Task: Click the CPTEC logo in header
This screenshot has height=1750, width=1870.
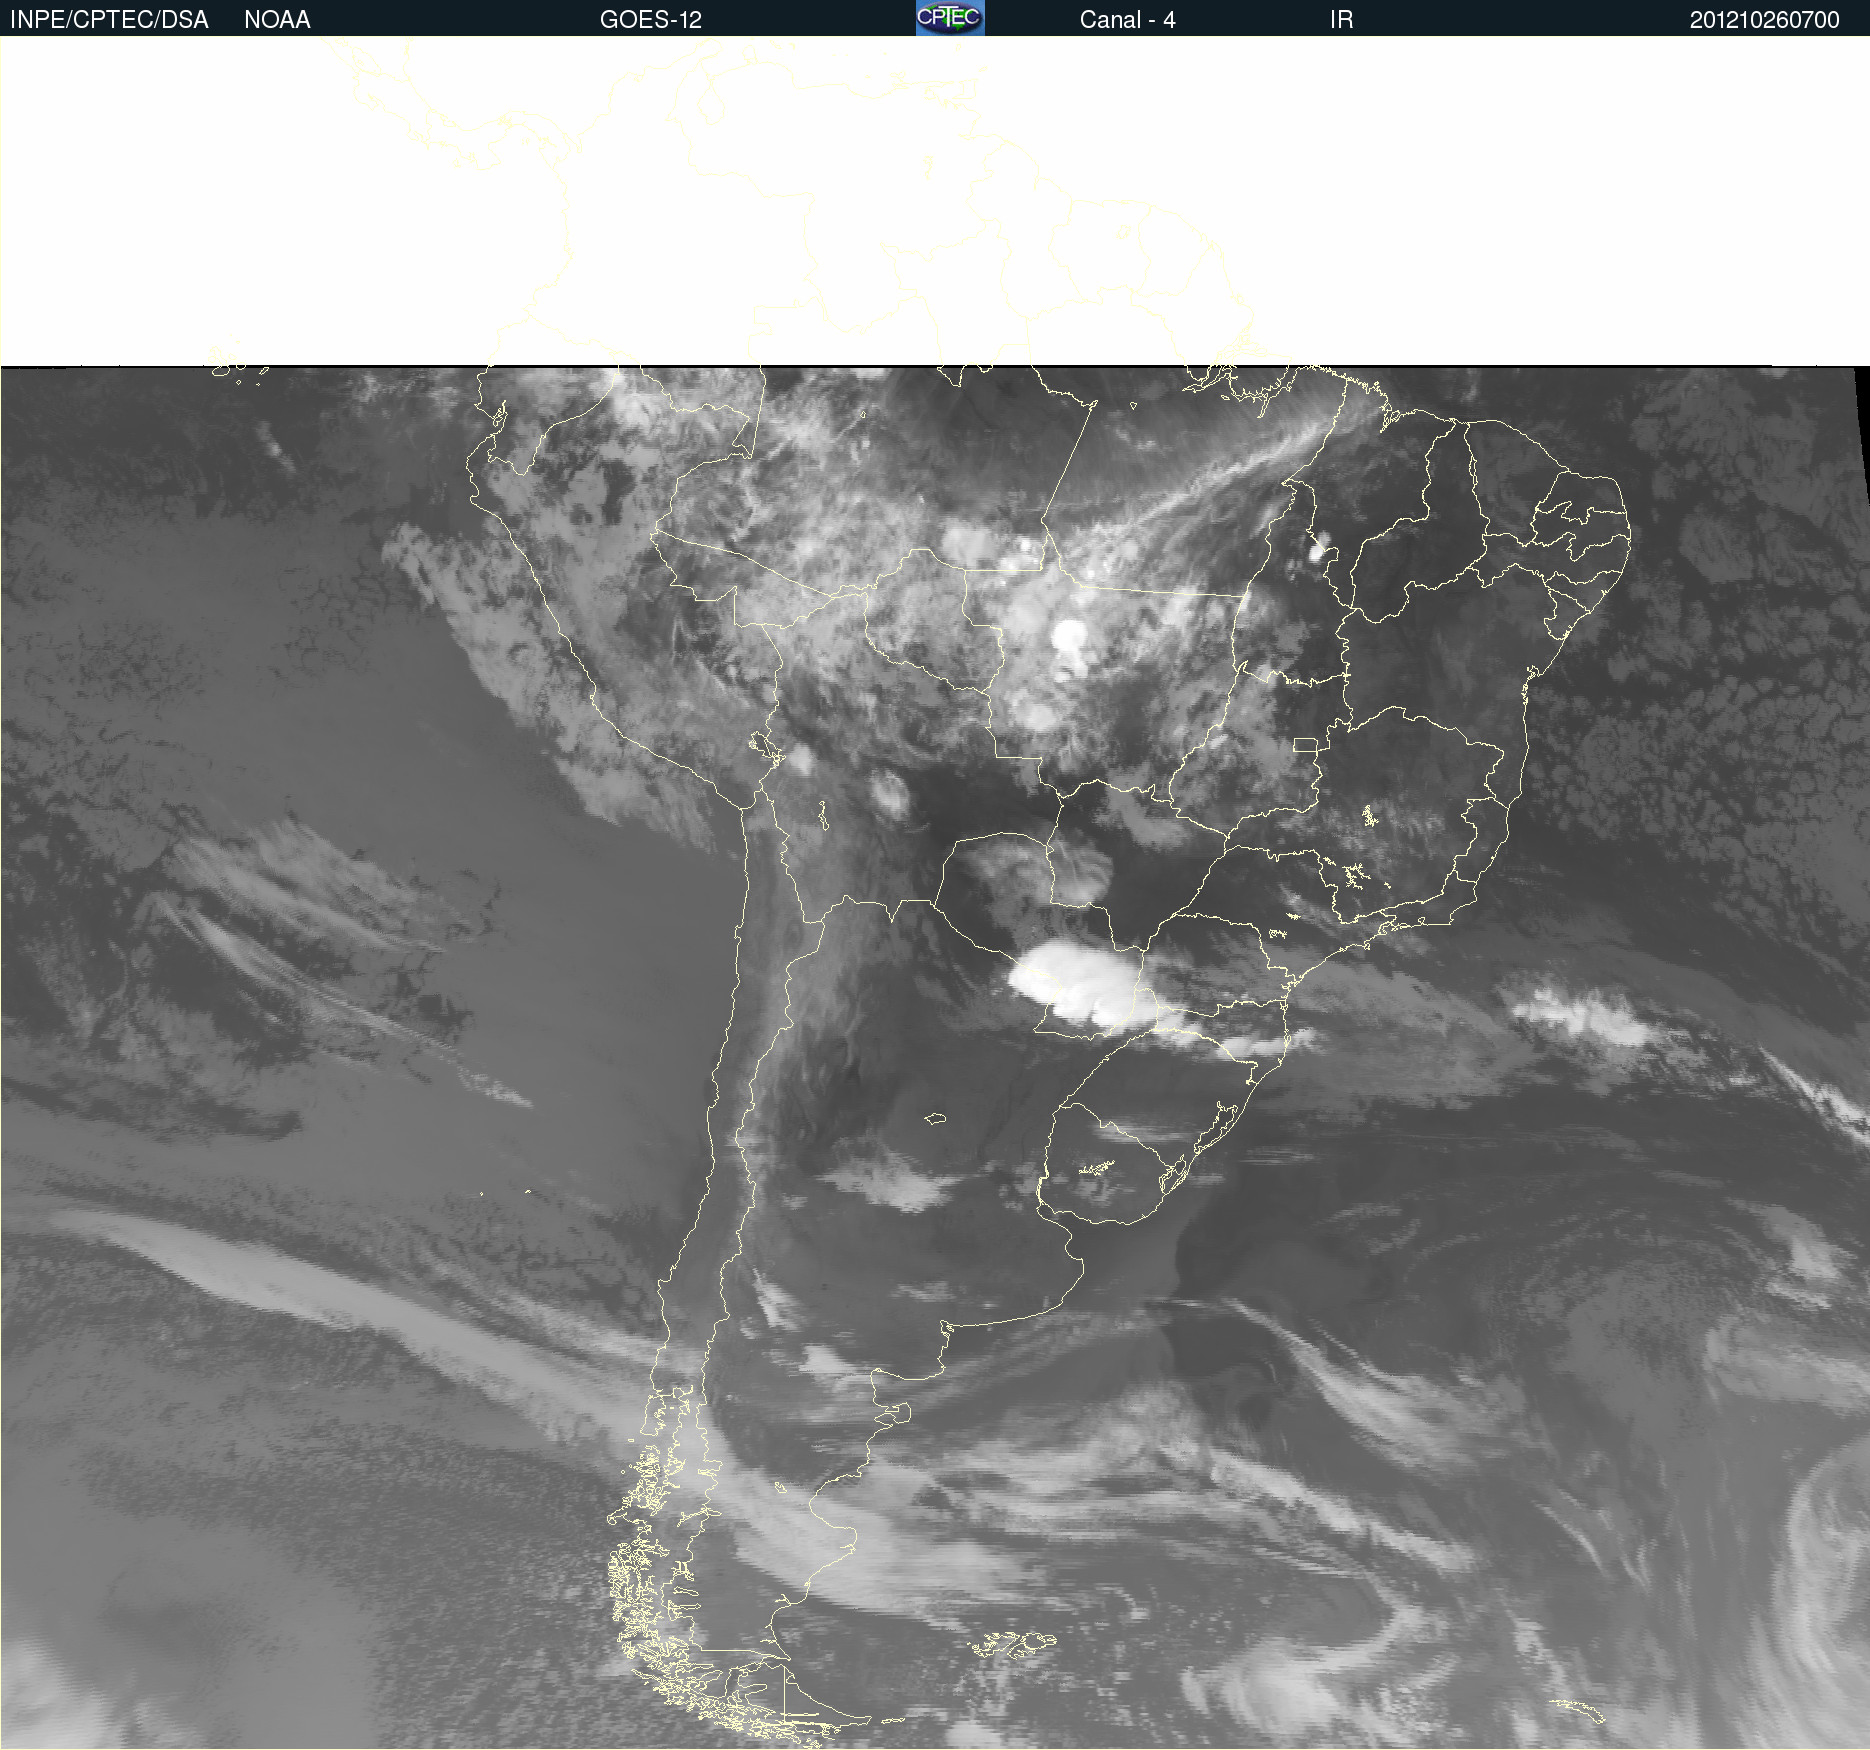Action: (950, 18)
